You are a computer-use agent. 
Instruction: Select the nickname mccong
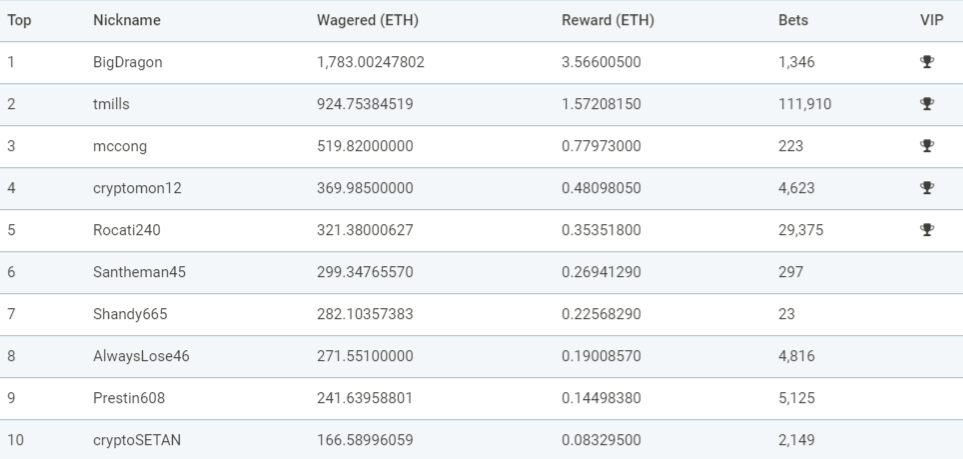[120, 146]
